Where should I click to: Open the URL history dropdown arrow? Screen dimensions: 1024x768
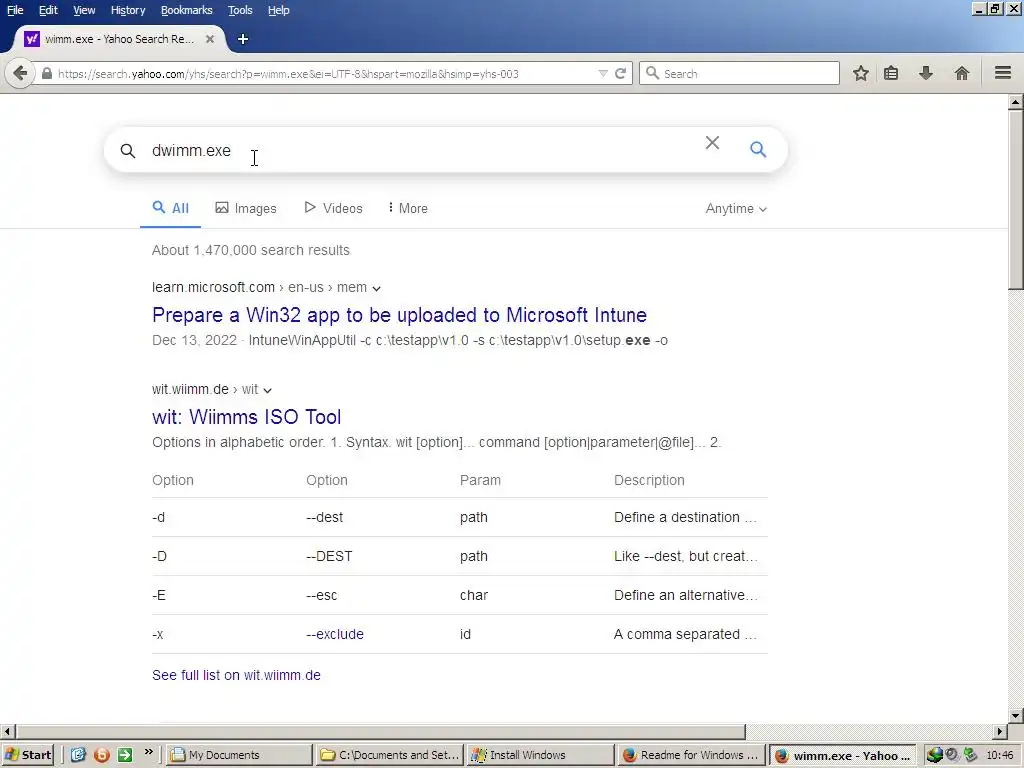pos(603,74)
